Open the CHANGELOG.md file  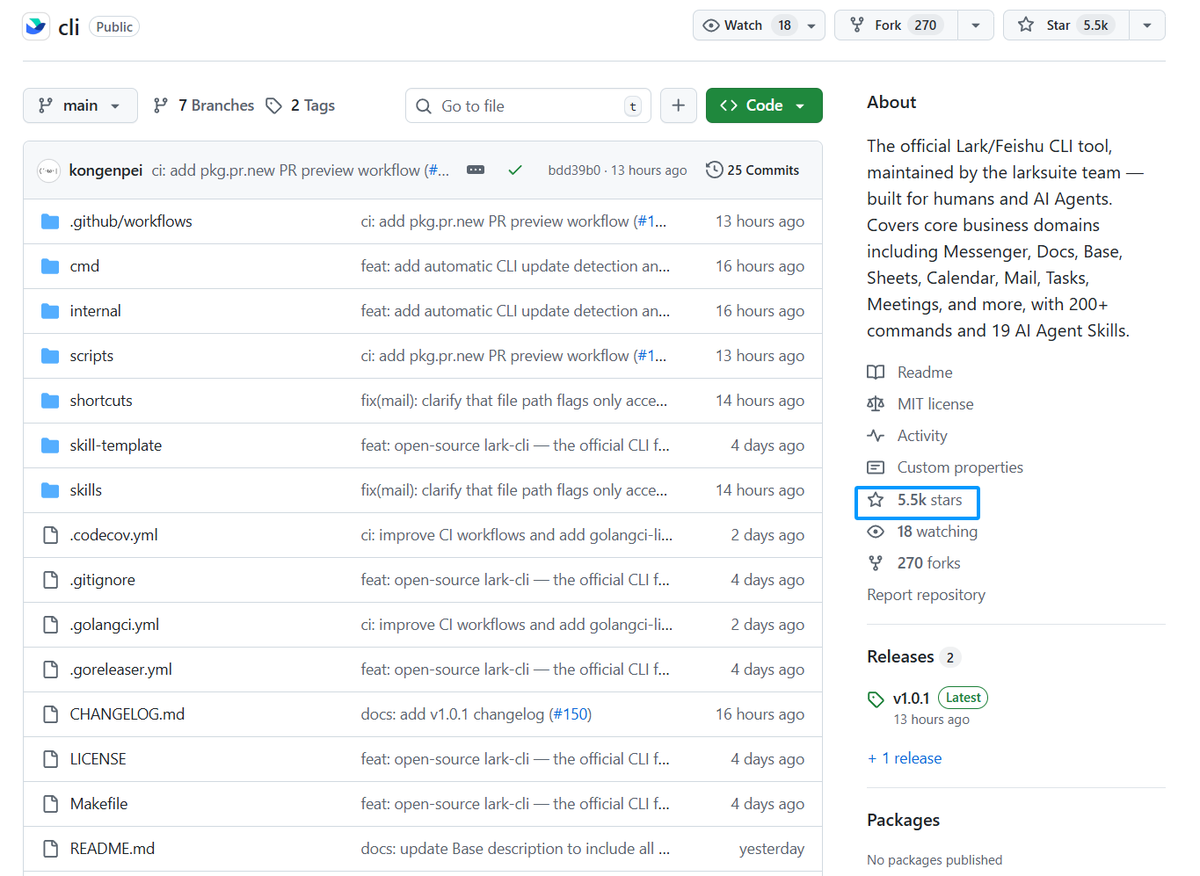[x=127, y=714]
